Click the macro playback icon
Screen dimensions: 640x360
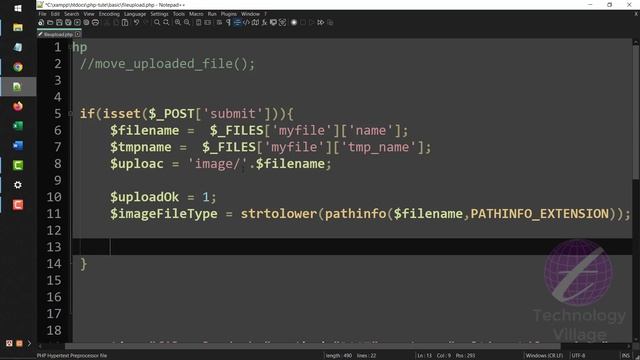[312, 22]
